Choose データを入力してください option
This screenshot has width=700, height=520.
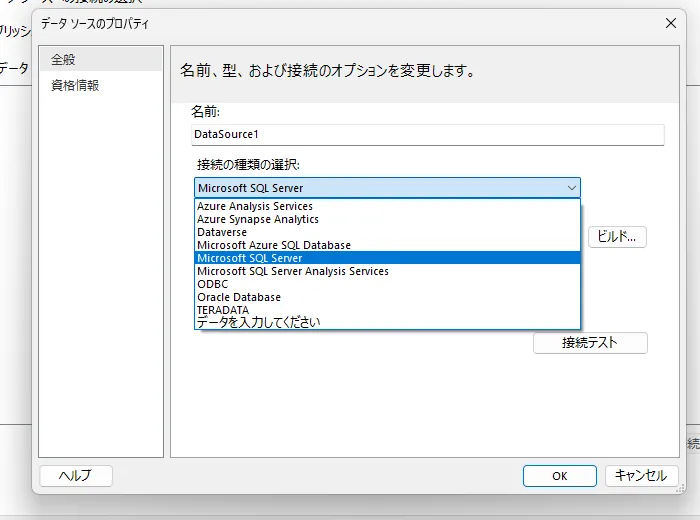coord(388,322)
